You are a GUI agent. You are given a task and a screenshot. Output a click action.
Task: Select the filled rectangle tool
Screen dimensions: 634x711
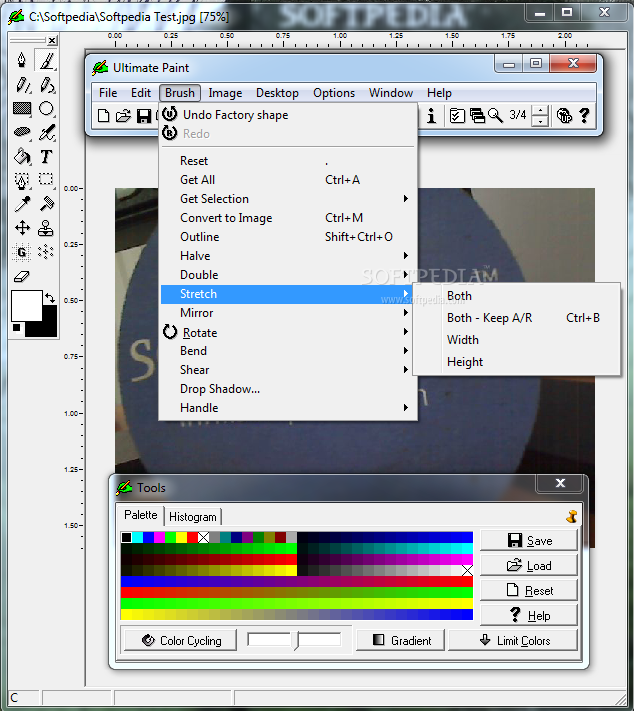(22, 108)
